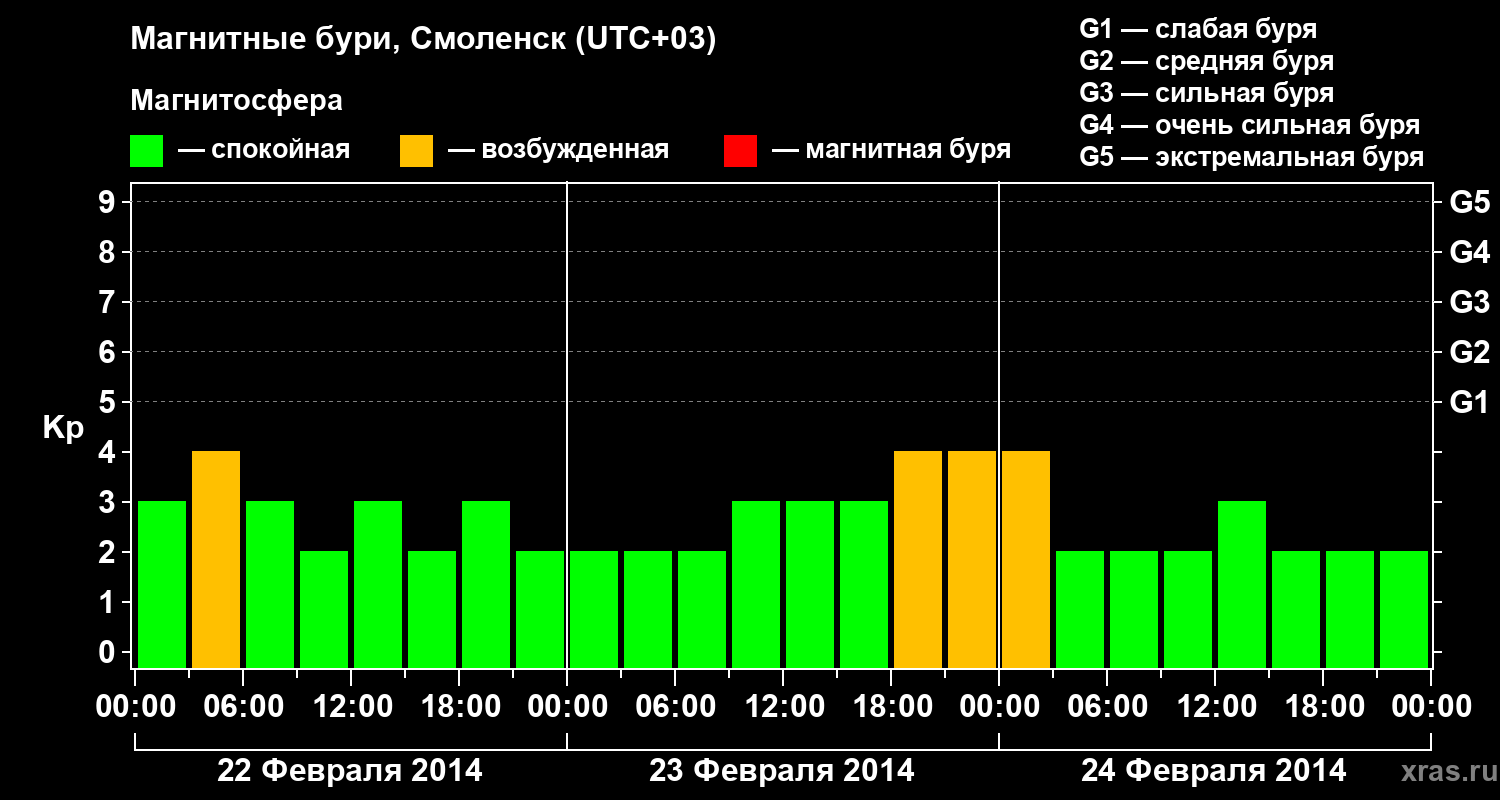
Task: Click the first green bar of 23 Февраля
Action: [594, 609]
